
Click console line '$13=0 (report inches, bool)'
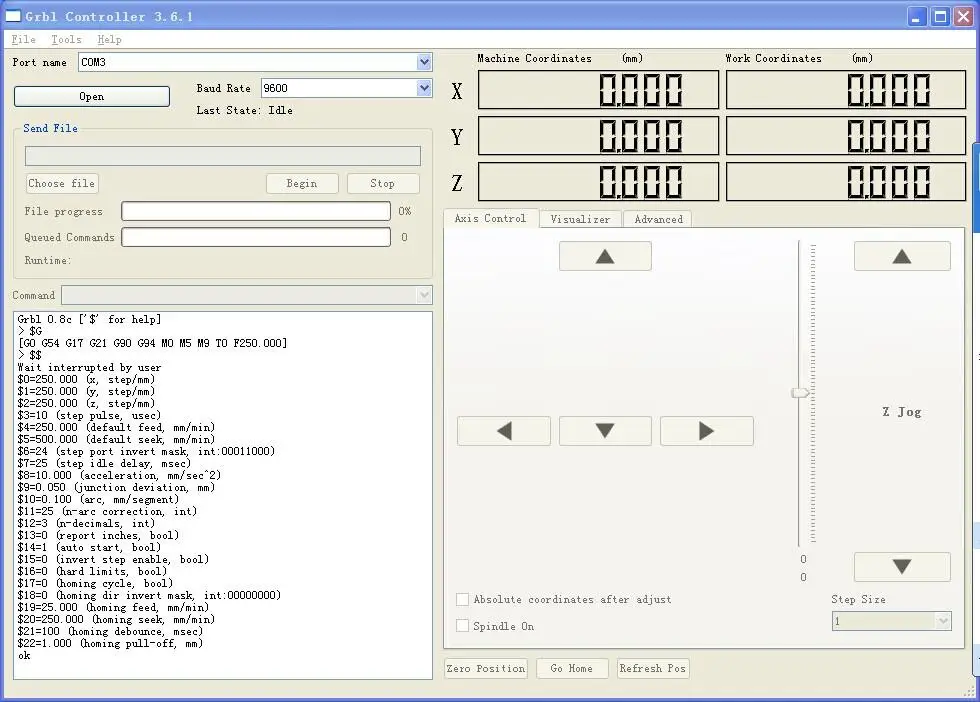coord(98,535)
